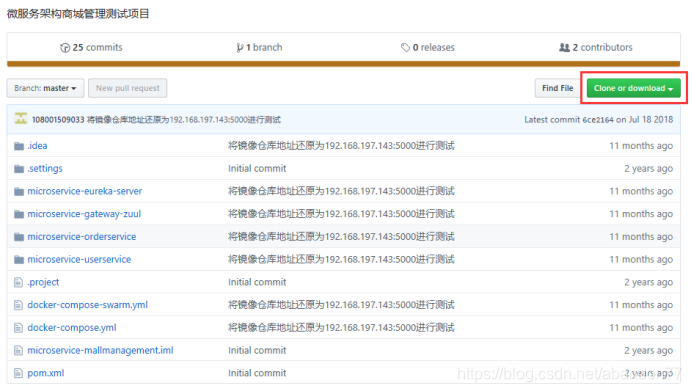Click the New pull request button
This screenshot has height=392, width=692.
tap(128, 88)
